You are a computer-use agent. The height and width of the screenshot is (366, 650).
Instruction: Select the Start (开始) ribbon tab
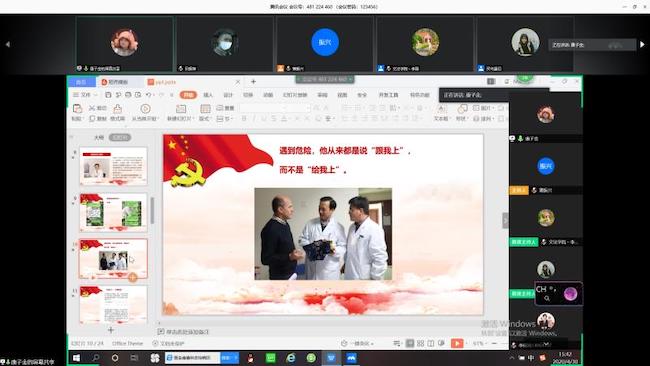coord(188,95)
